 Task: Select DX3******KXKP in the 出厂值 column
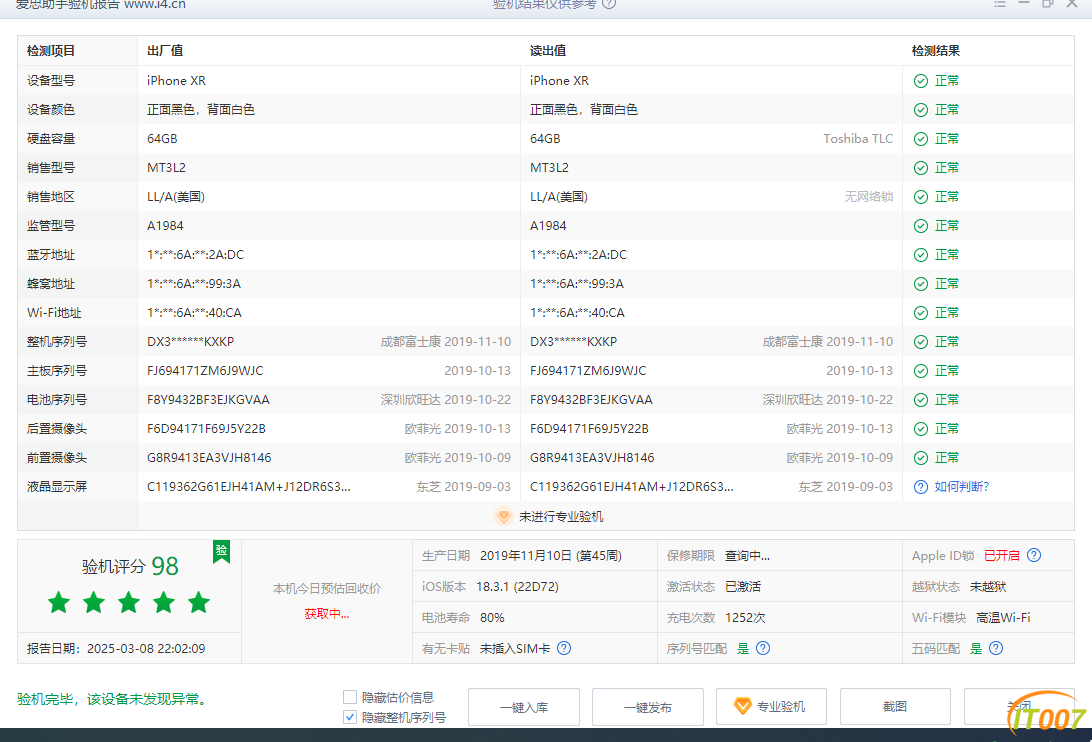pos(191,342)
